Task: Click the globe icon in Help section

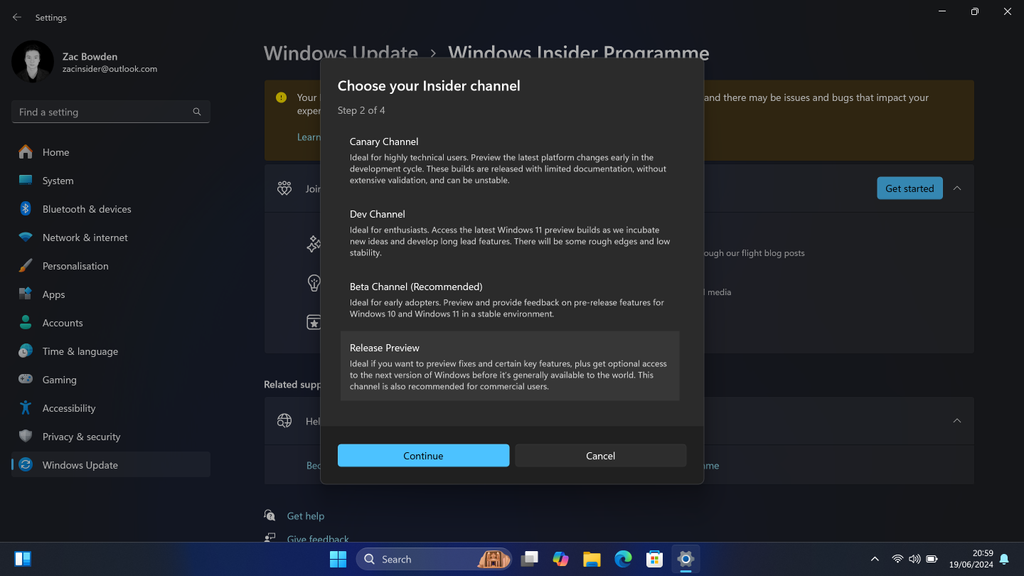Action: tap(284, 421)
